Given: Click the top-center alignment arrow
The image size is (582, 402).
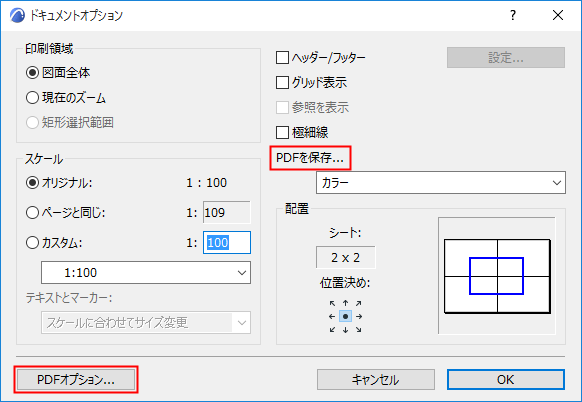Looking at the screenshot, I should [346, 303].
